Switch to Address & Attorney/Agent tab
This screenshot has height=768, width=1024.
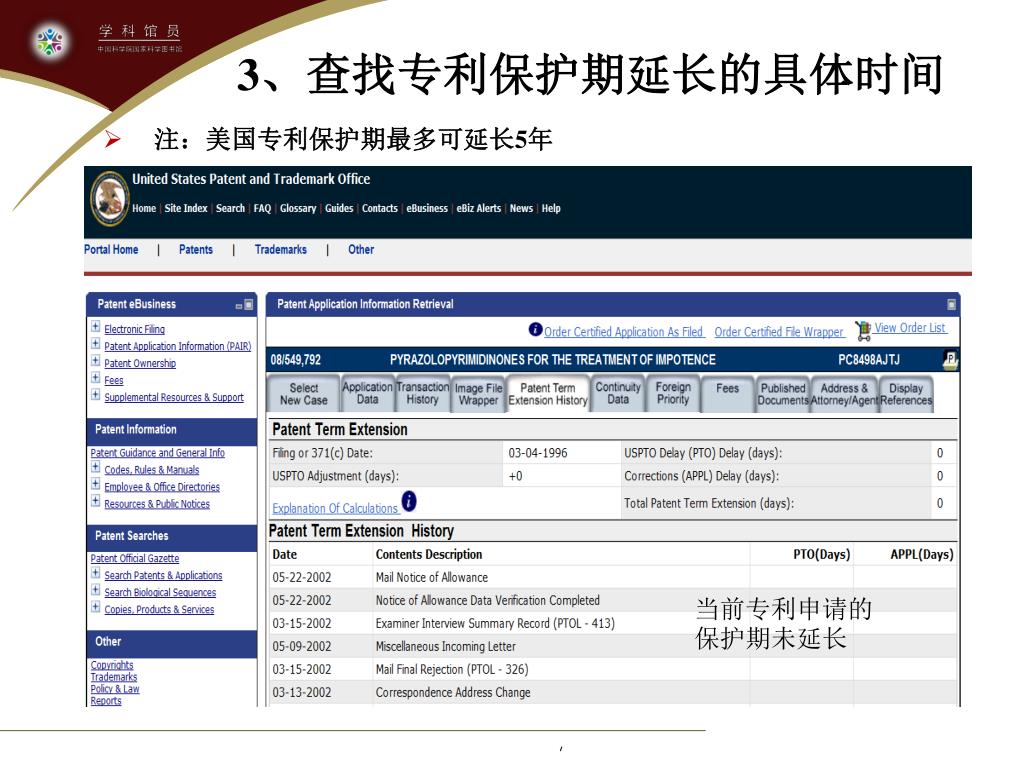click(x=844, y=394)
